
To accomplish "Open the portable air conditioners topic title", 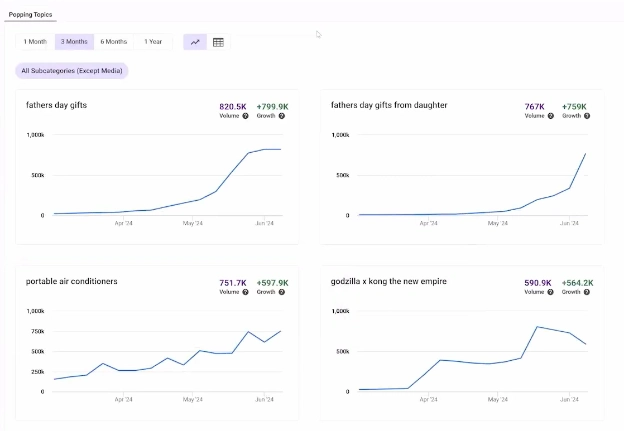I will [71, 282].
